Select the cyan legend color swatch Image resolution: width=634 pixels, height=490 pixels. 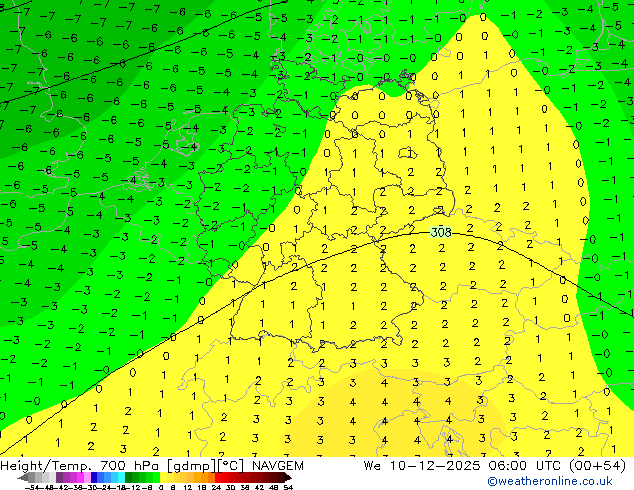[121, 478]
